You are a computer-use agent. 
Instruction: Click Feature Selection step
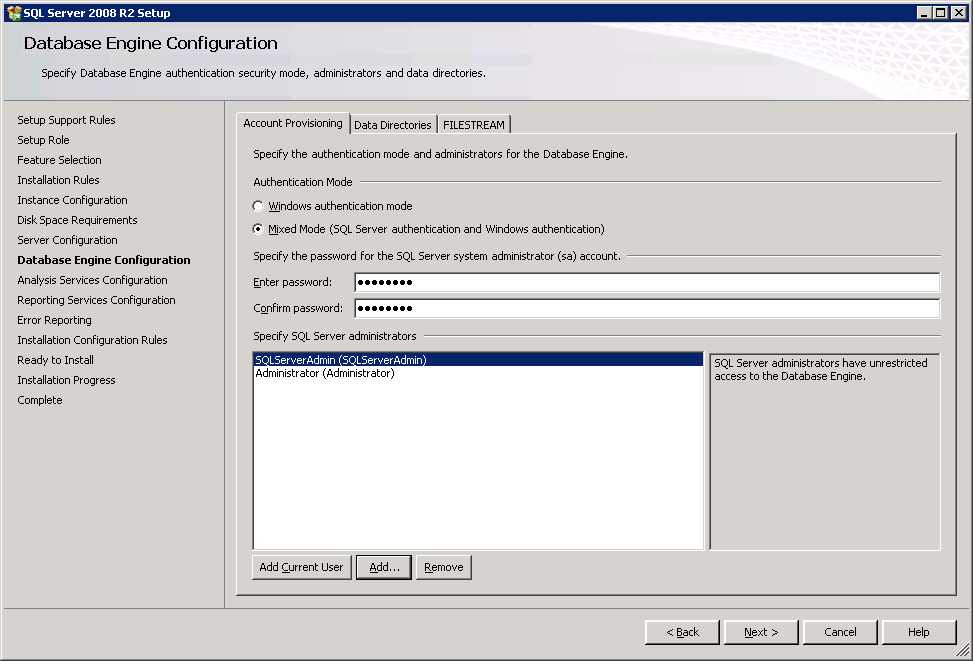pyautogui.click(x=60, y=160)
